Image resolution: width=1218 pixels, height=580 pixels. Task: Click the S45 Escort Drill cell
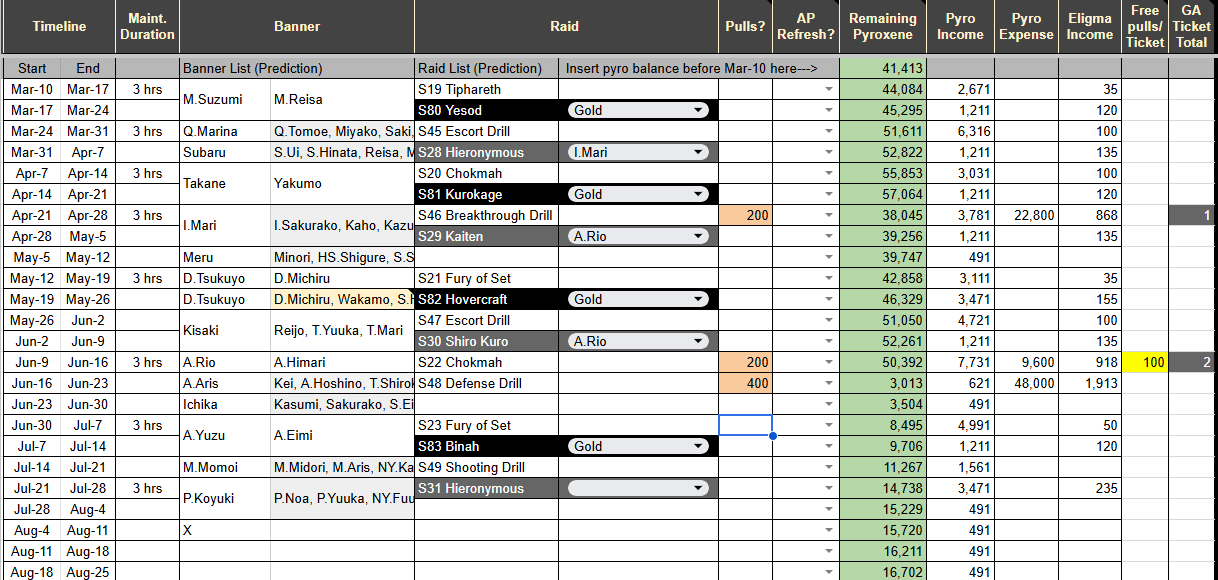point(486,131)
